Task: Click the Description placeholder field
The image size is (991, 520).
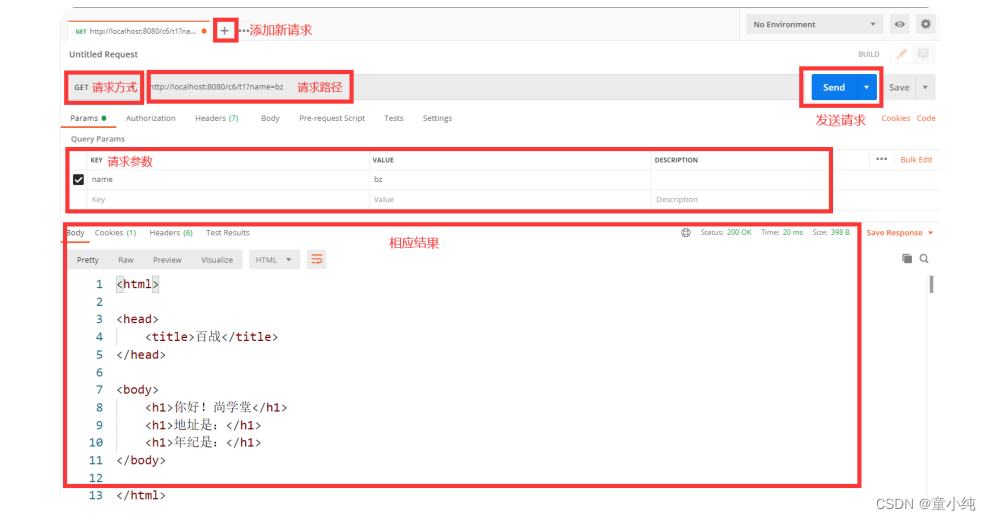Action: coord(740,200)
